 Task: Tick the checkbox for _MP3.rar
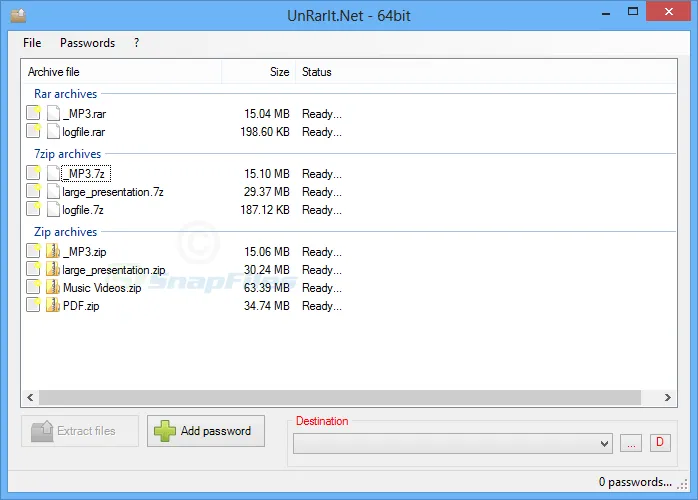click(x=33, y=113)
